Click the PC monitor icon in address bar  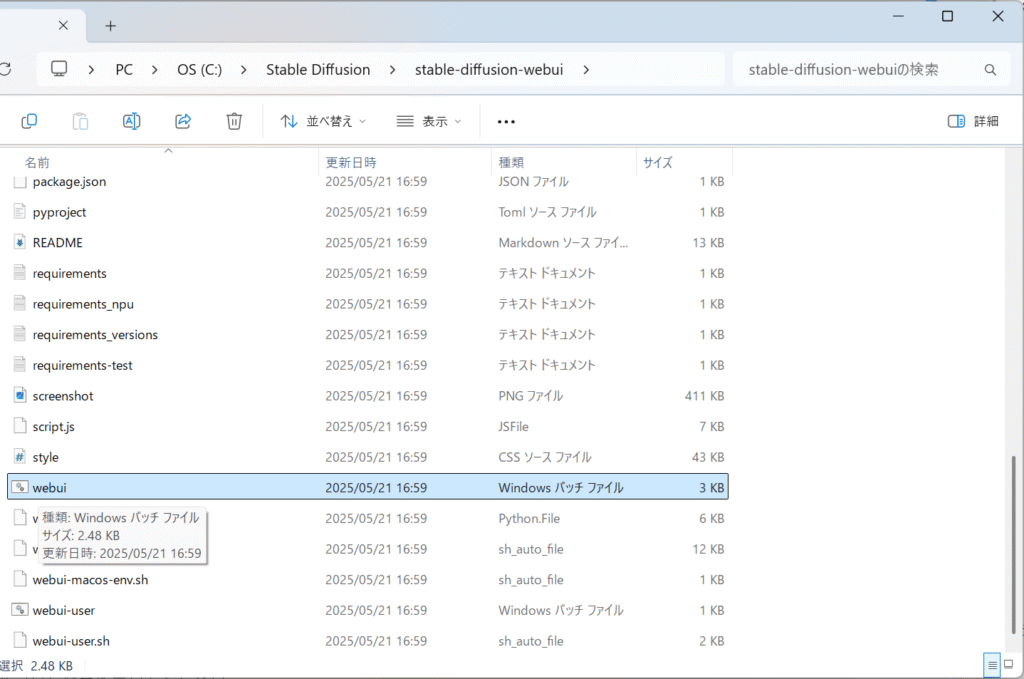click(x=59, y=70)
